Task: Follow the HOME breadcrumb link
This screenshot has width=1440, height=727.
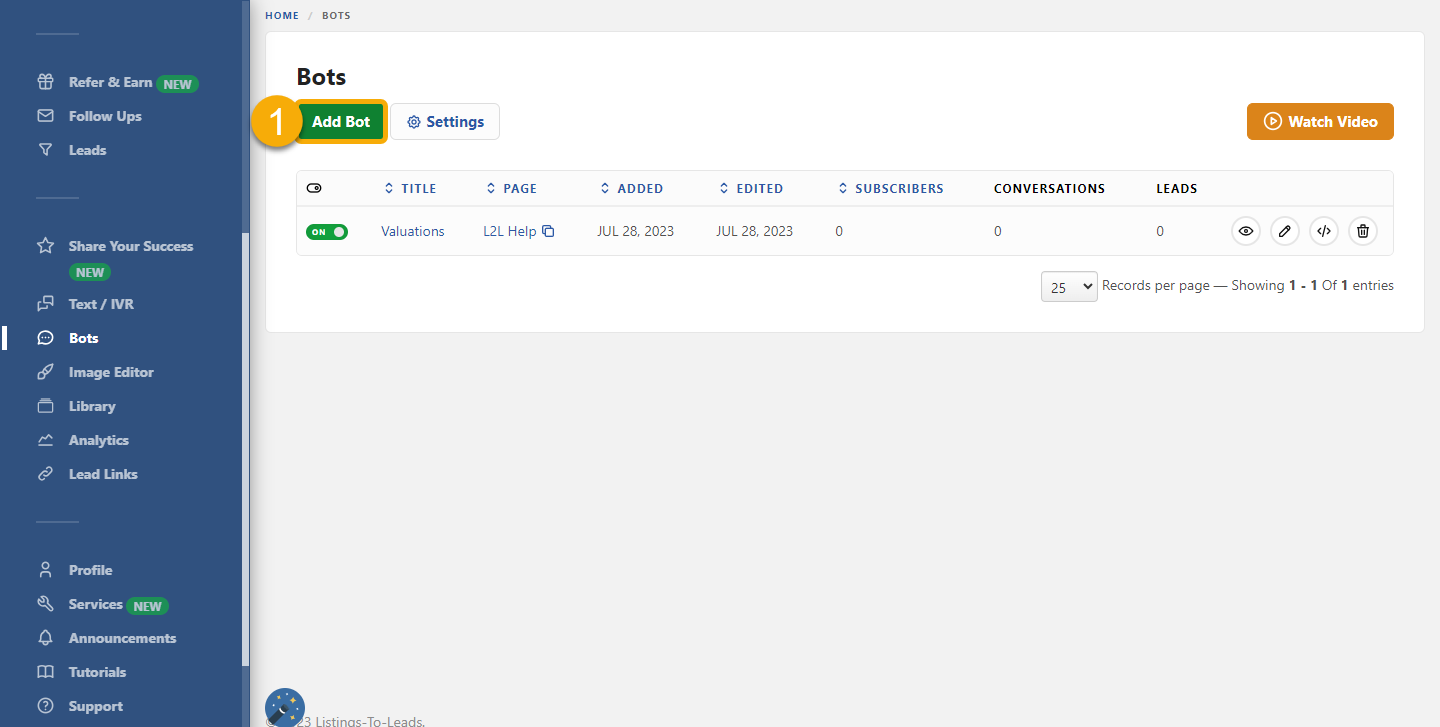Action: click(x=282, y=16)
